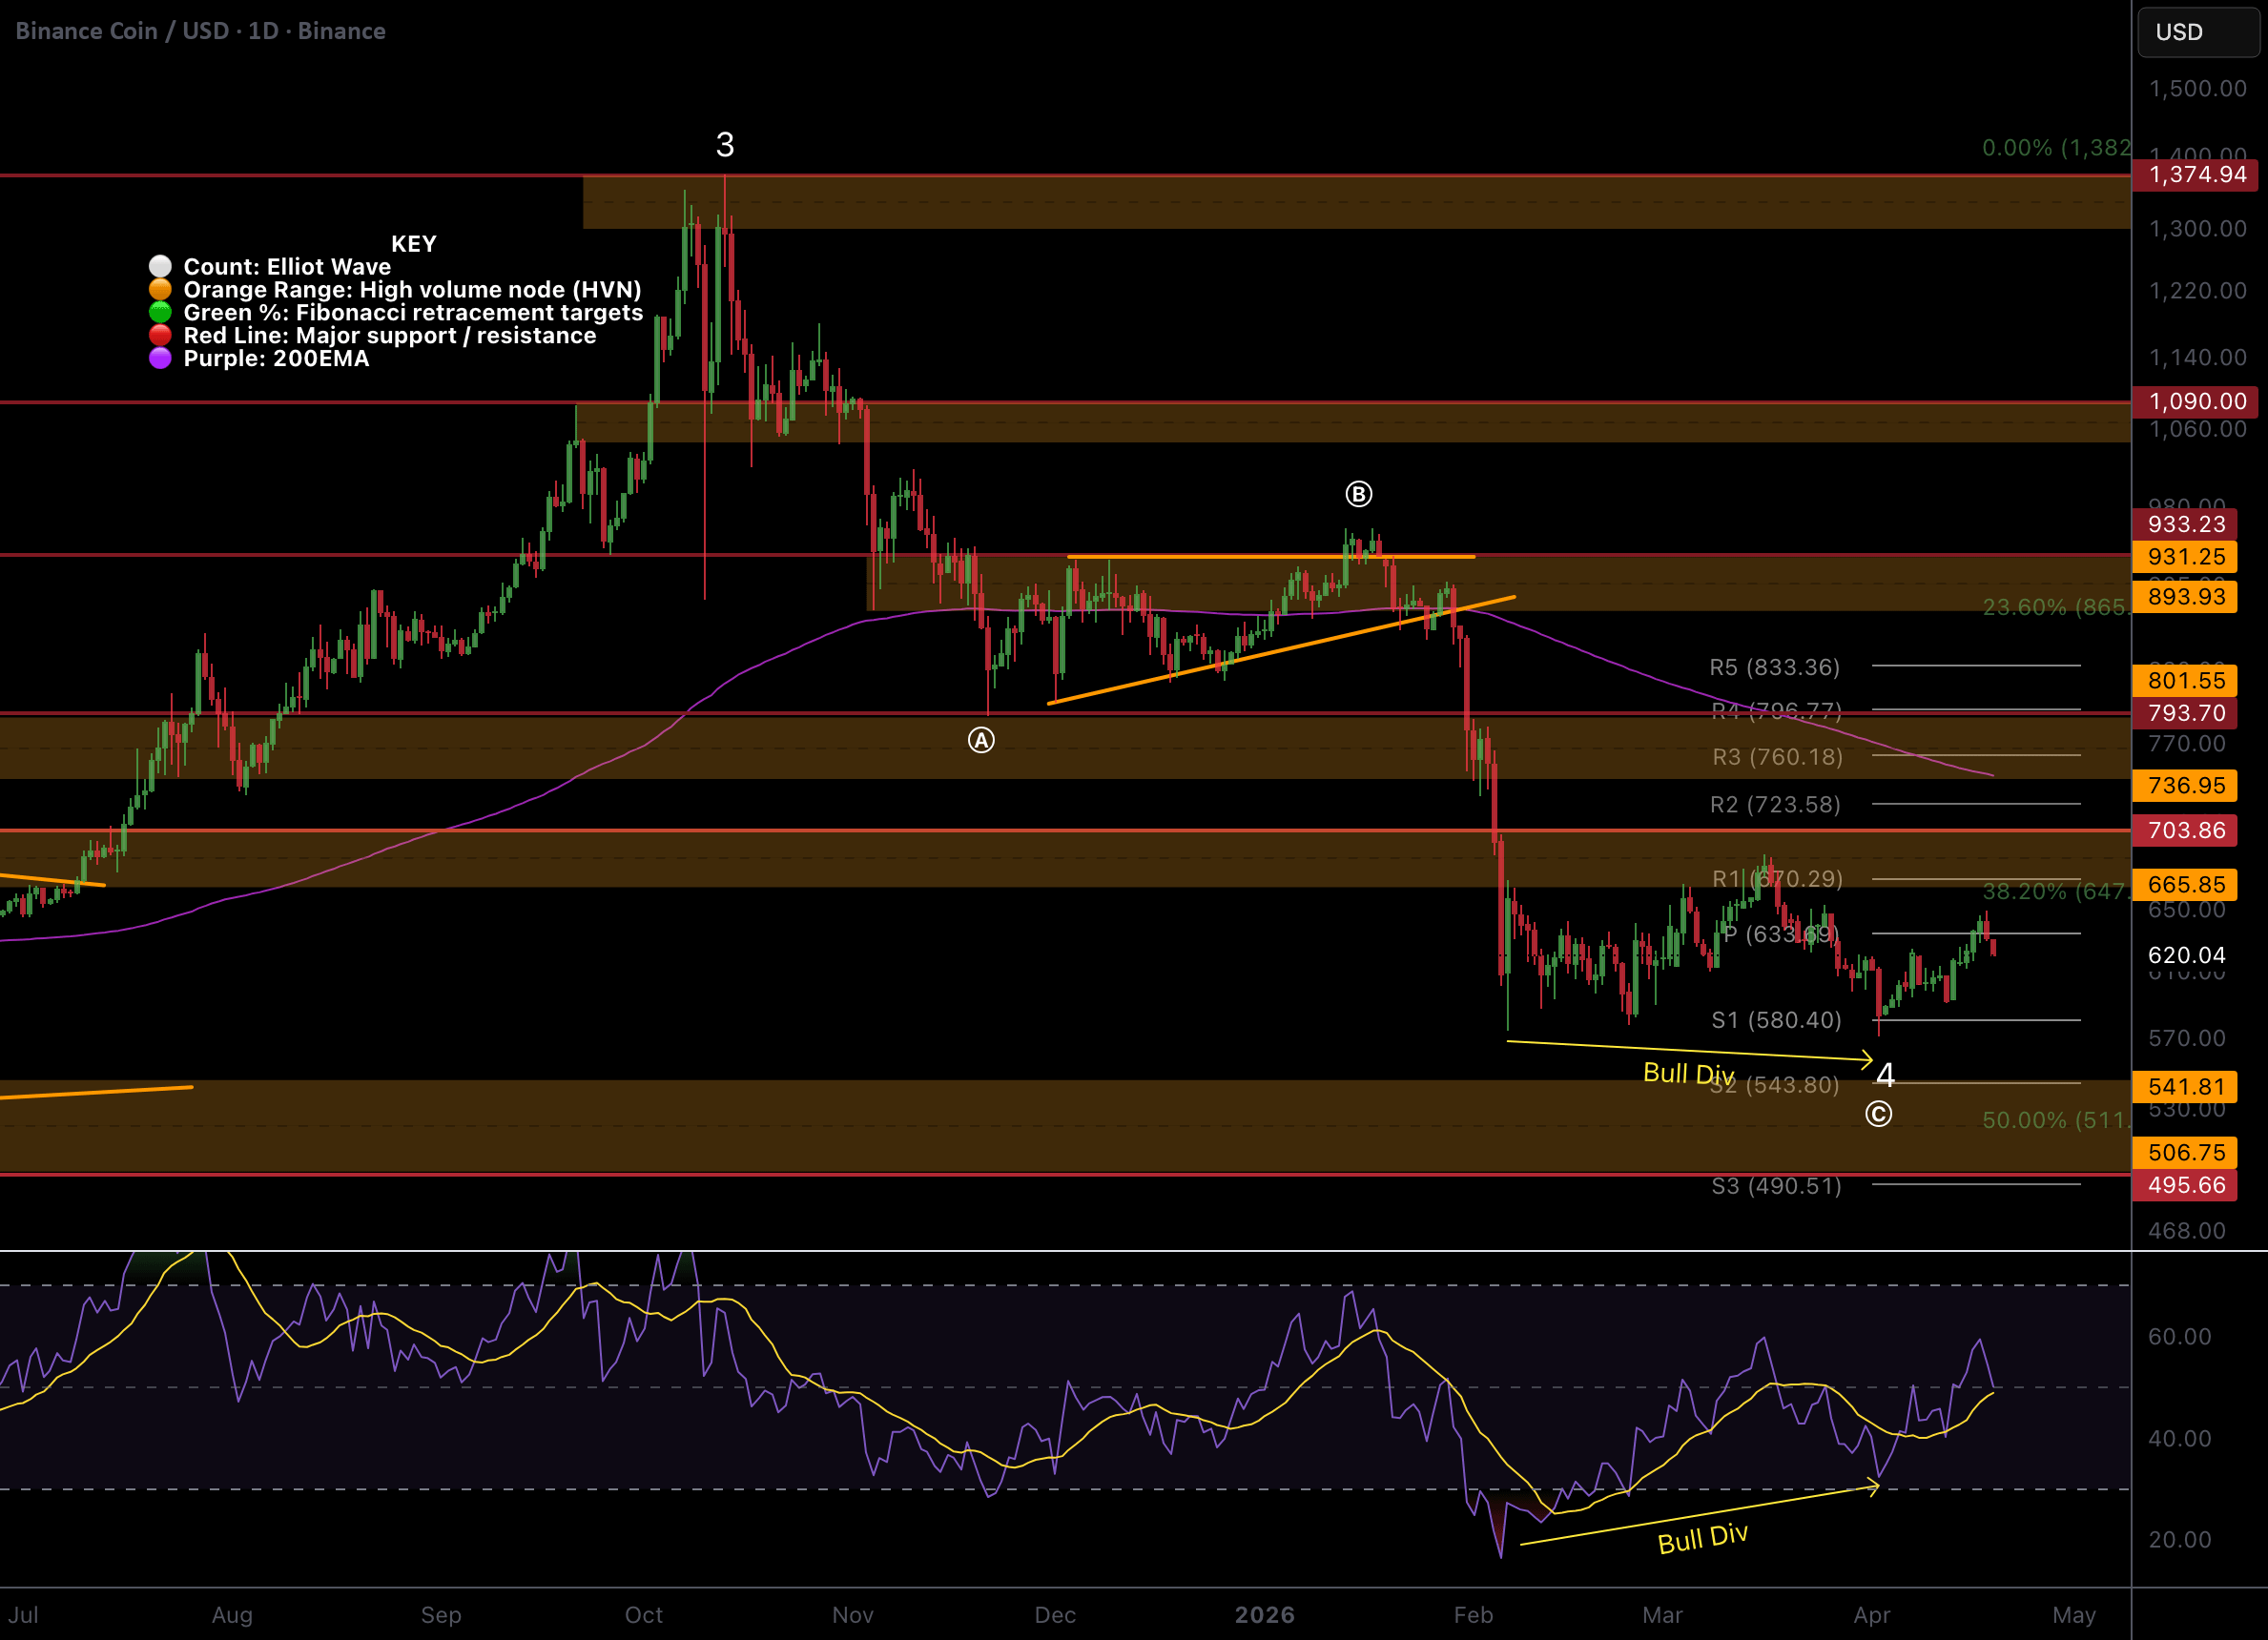Click the R5 (833.36) pivot label

coord(1774,667)
